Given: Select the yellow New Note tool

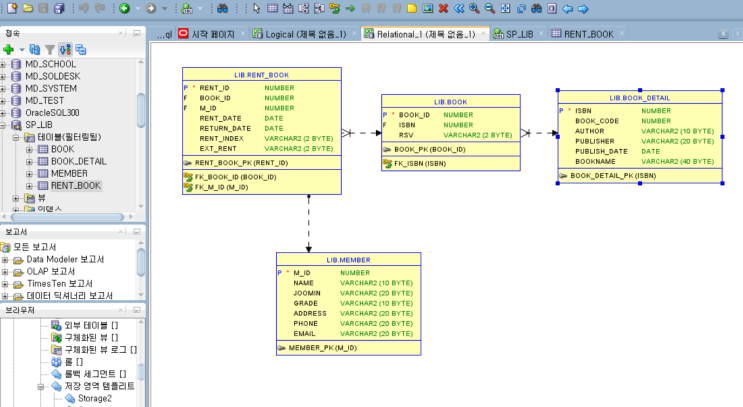Looking at the screenshot, I should 412,8.
